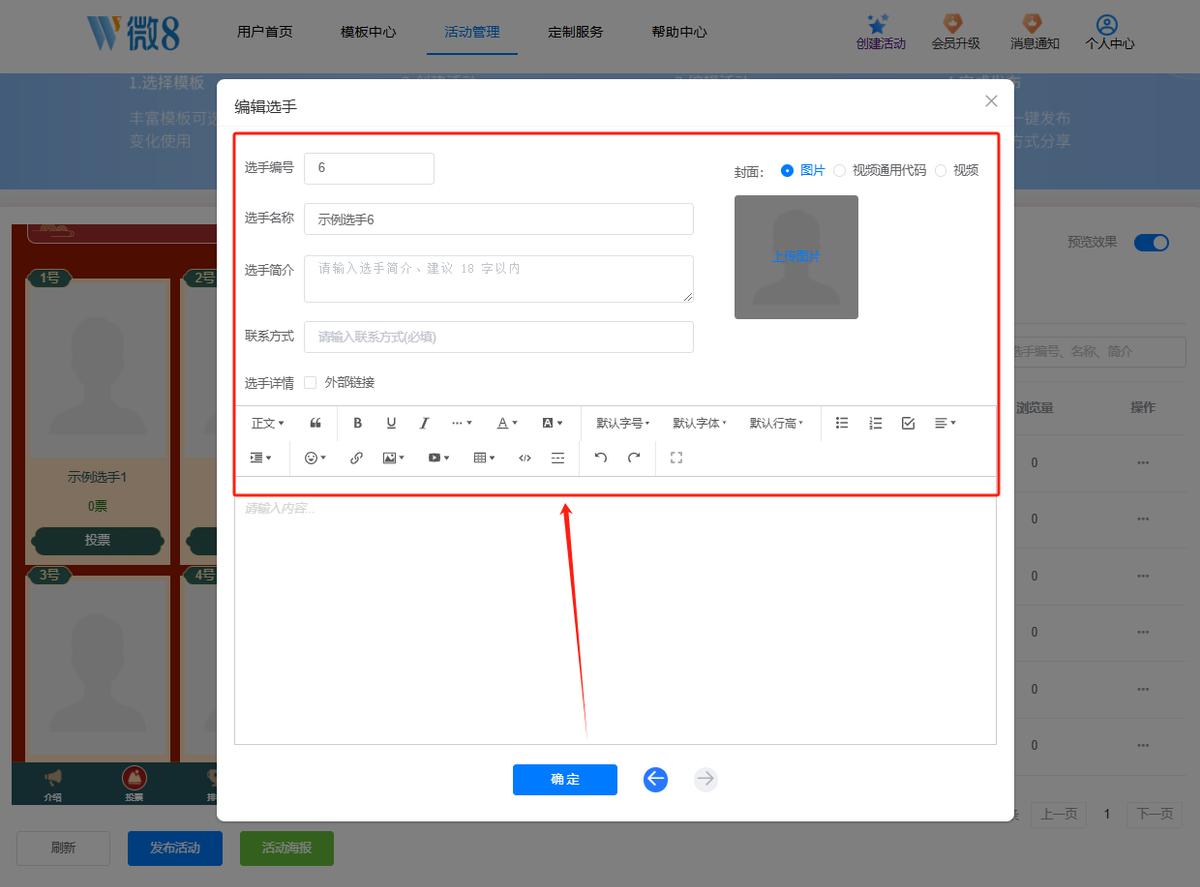Undo the last edit
Image resolution: width=1200 pixels, height=887 pixels.
pos(600,458)
